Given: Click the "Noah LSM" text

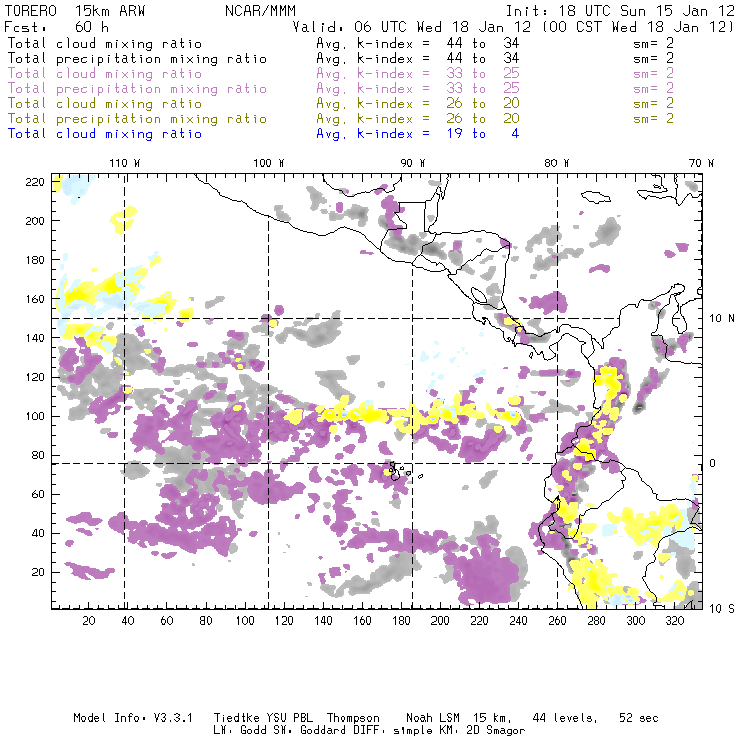Looking at the screenshot, I should (433, 718).
